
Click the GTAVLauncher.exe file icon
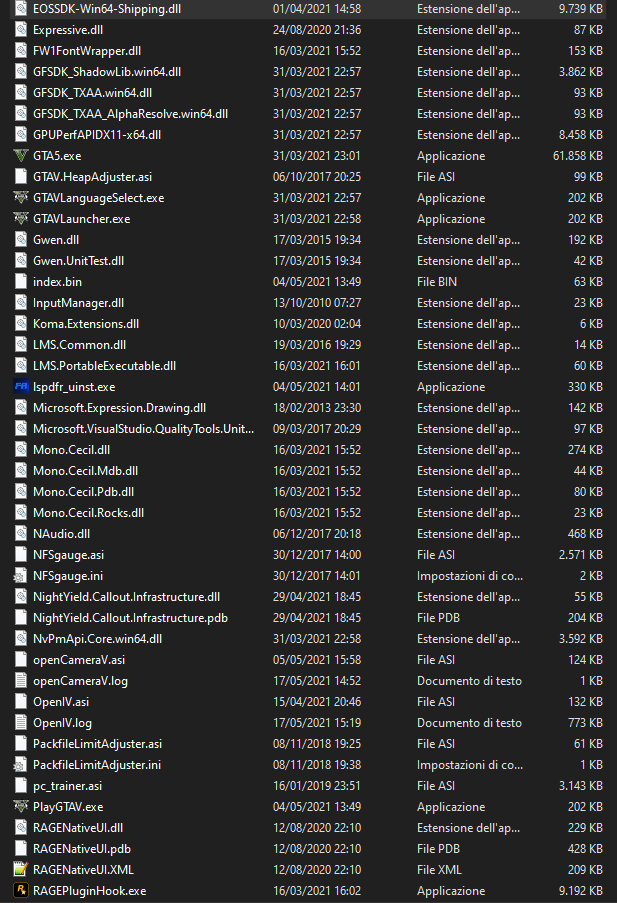pos(21,219)
